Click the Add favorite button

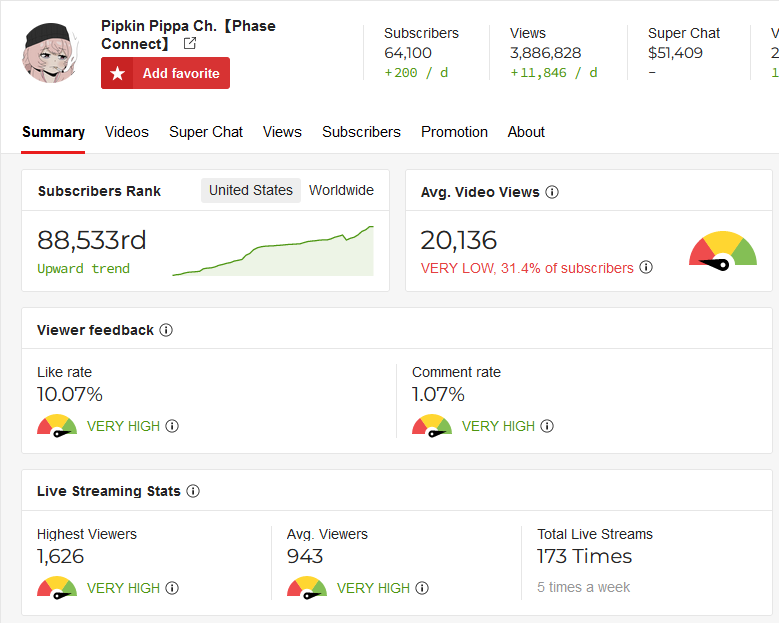coord(165,73)
